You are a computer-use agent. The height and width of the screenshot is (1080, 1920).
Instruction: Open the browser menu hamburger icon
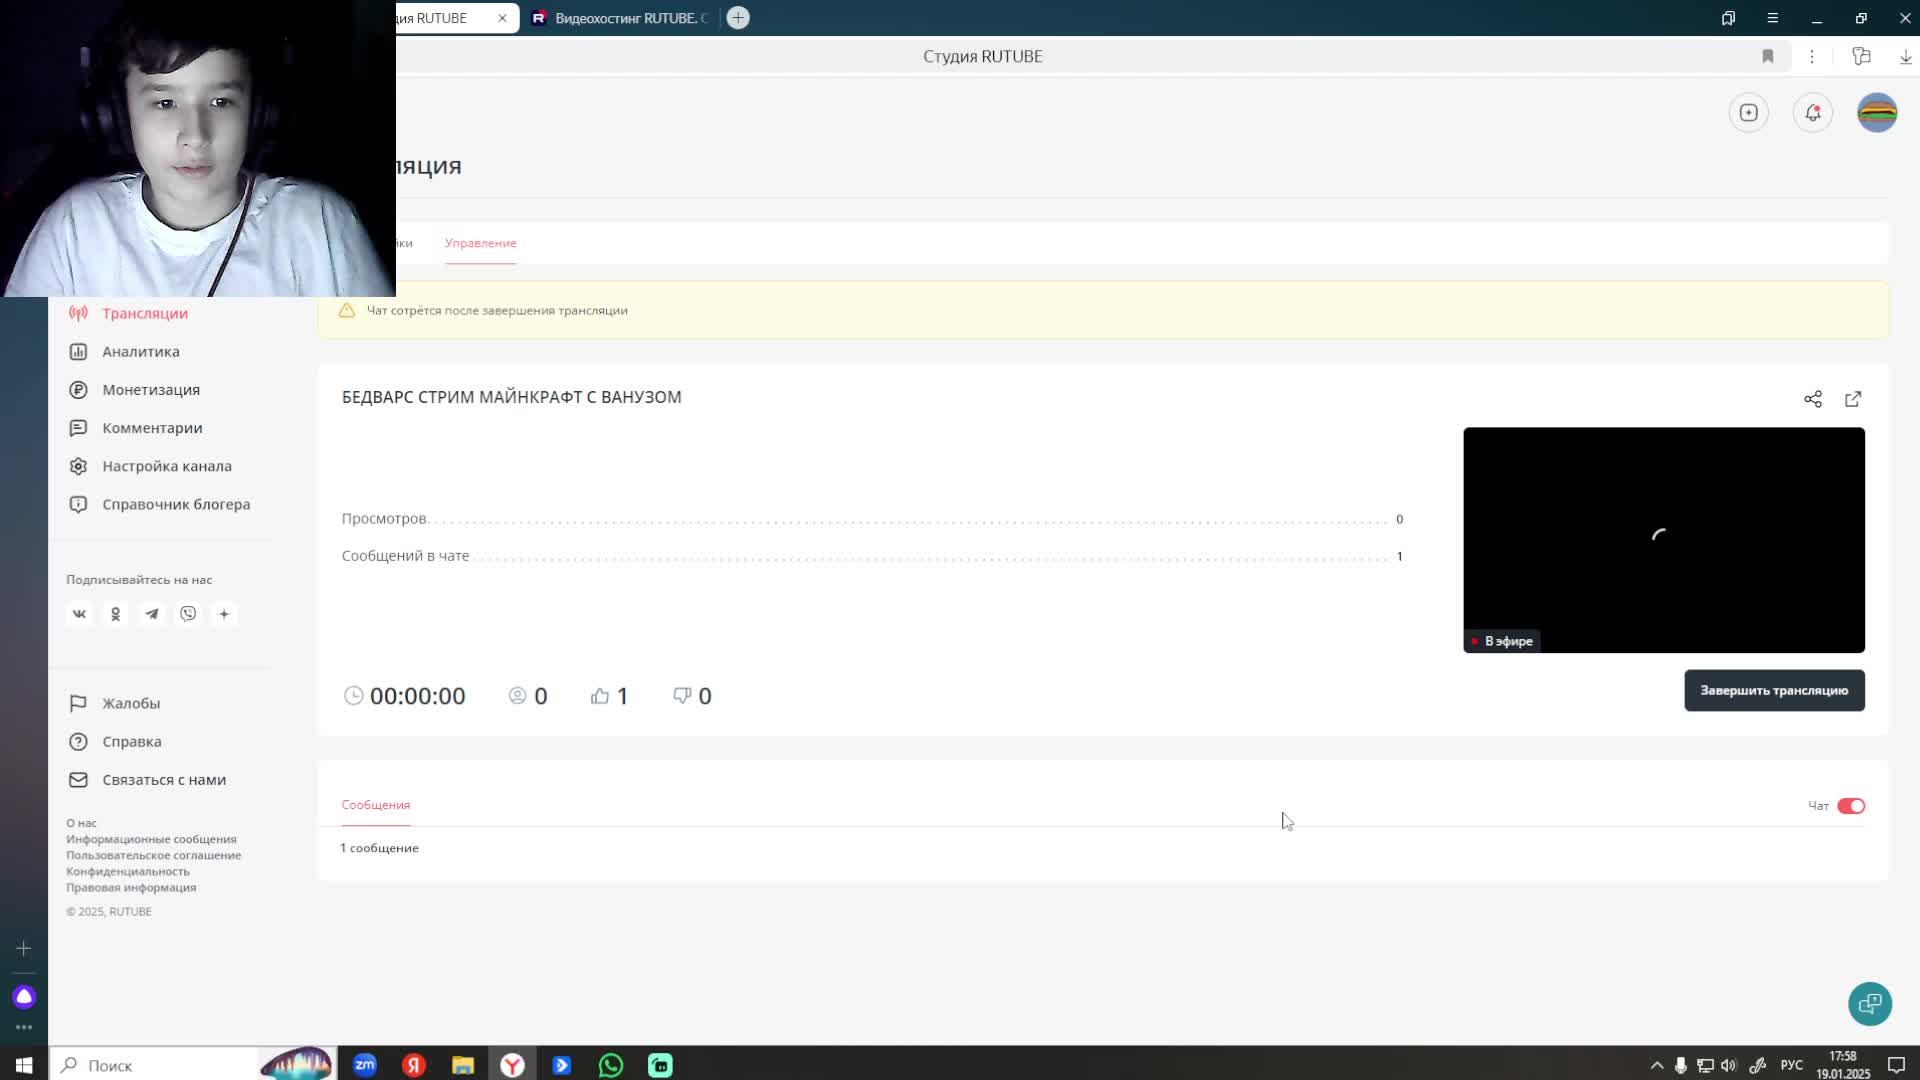pos(1772,18)
